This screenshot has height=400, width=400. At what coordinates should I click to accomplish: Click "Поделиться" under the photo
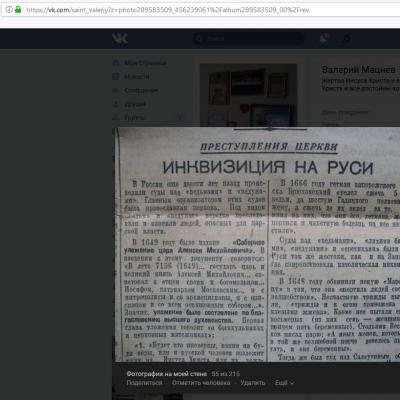pos(144,383)
